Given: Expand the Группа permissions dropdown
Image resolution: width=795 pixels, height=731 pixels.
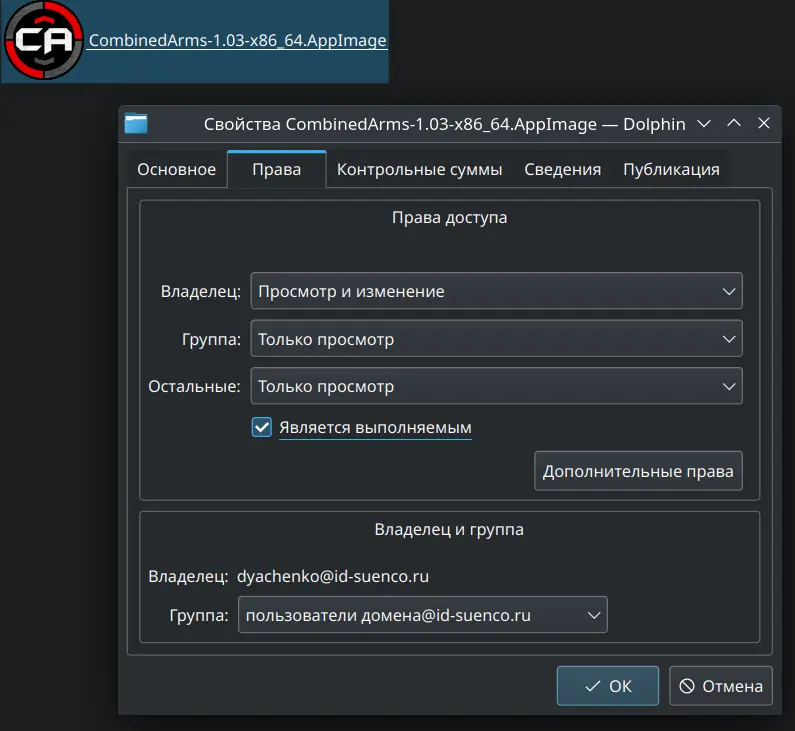Looking at the screenshot, I should coord(496,339).
